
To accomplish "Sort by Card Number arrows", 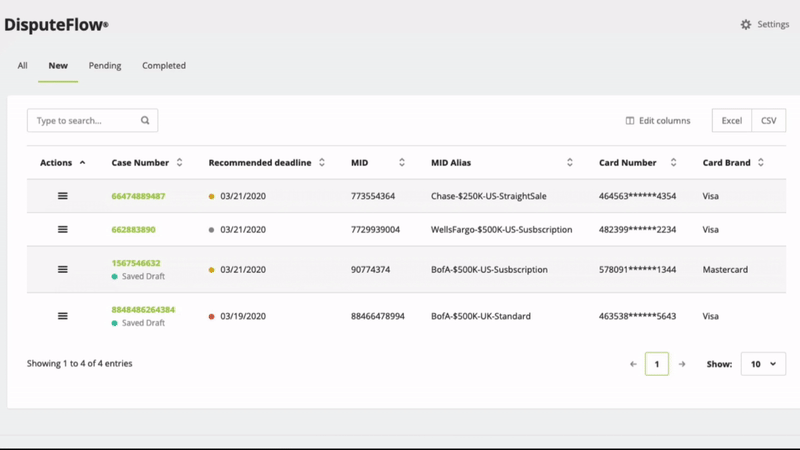I will [673, 163].
